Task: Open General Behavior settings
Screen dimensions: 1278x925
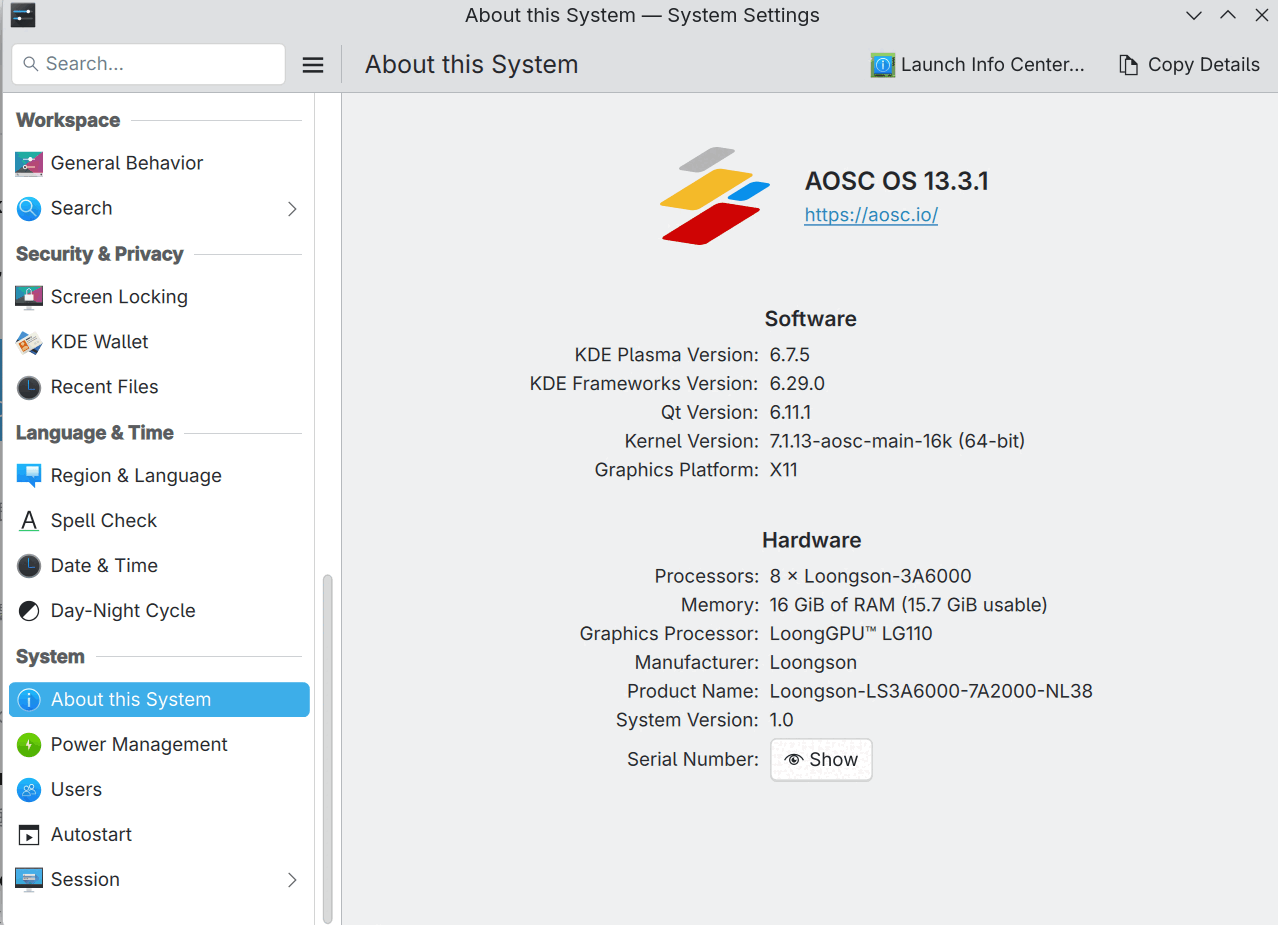Action: pyautogui.click(x=159, y=163)
